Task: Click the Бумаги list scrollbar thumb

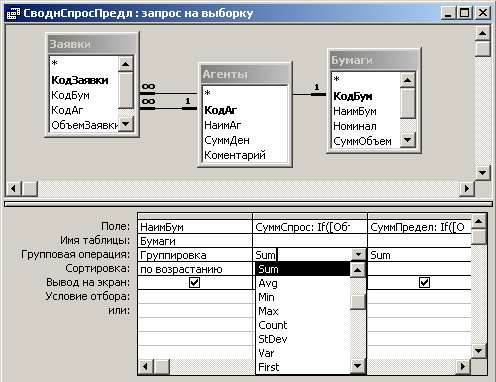Action: [x=407, y=103]
